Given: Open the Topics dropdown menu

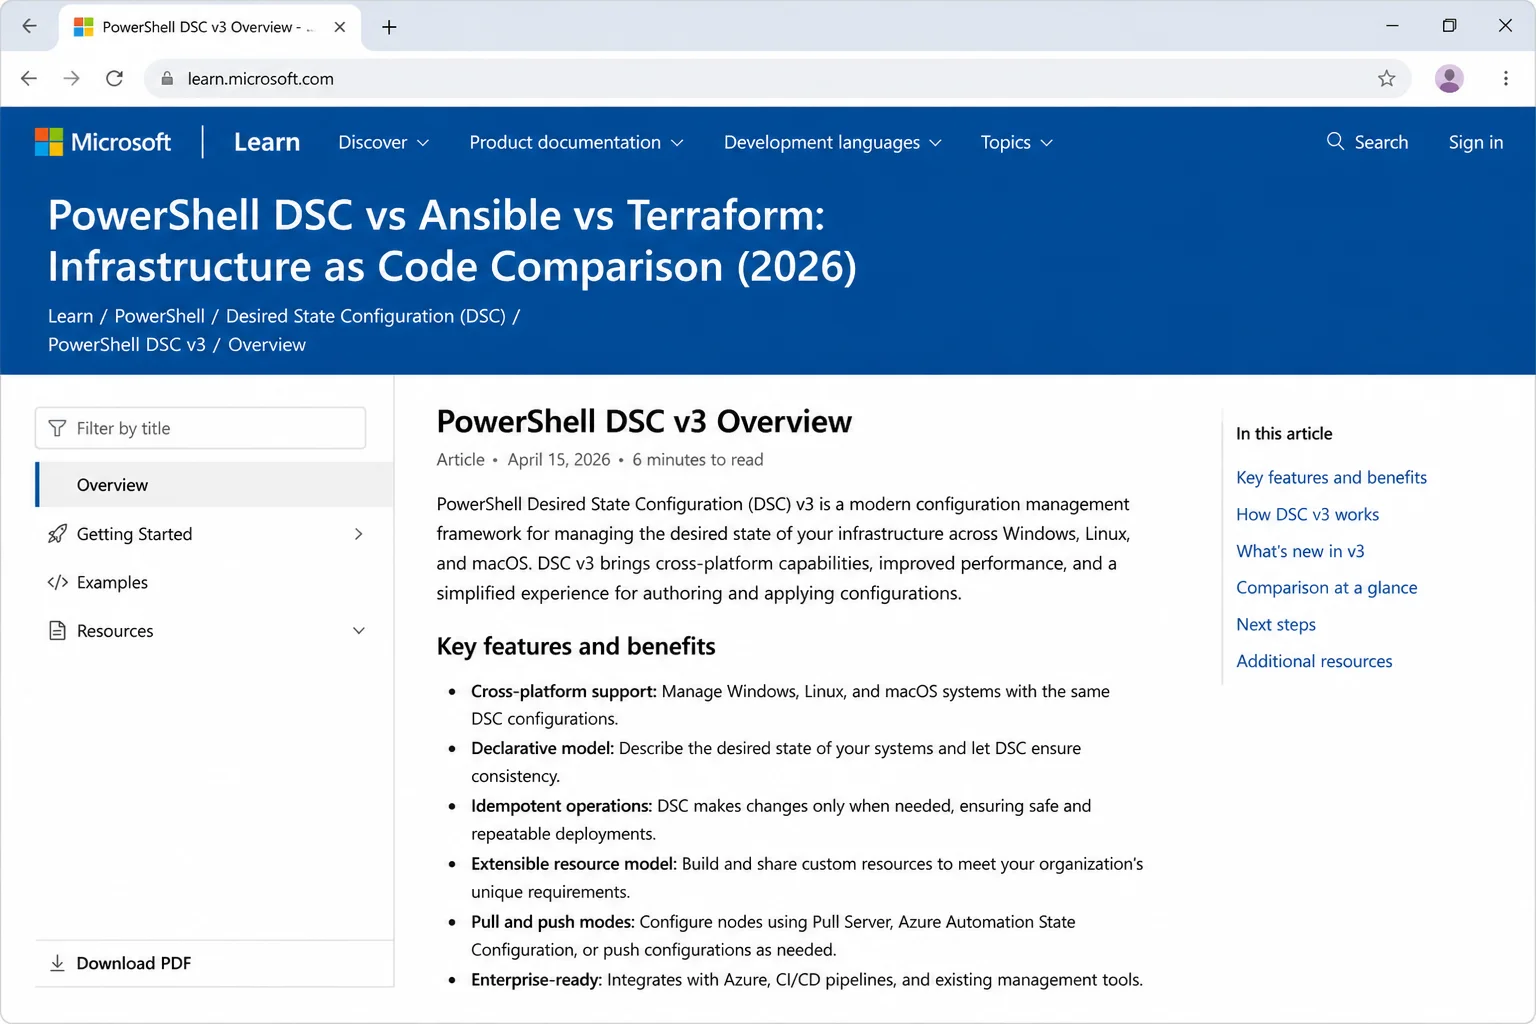Looking at the screenshot, I should (1017, 142).
